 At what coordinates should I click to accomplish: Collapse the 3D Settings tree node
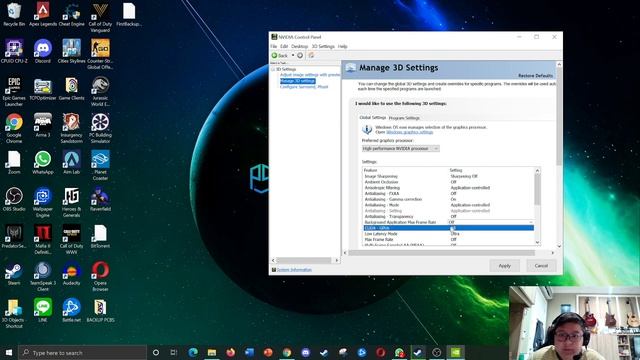tap(273, 69)
